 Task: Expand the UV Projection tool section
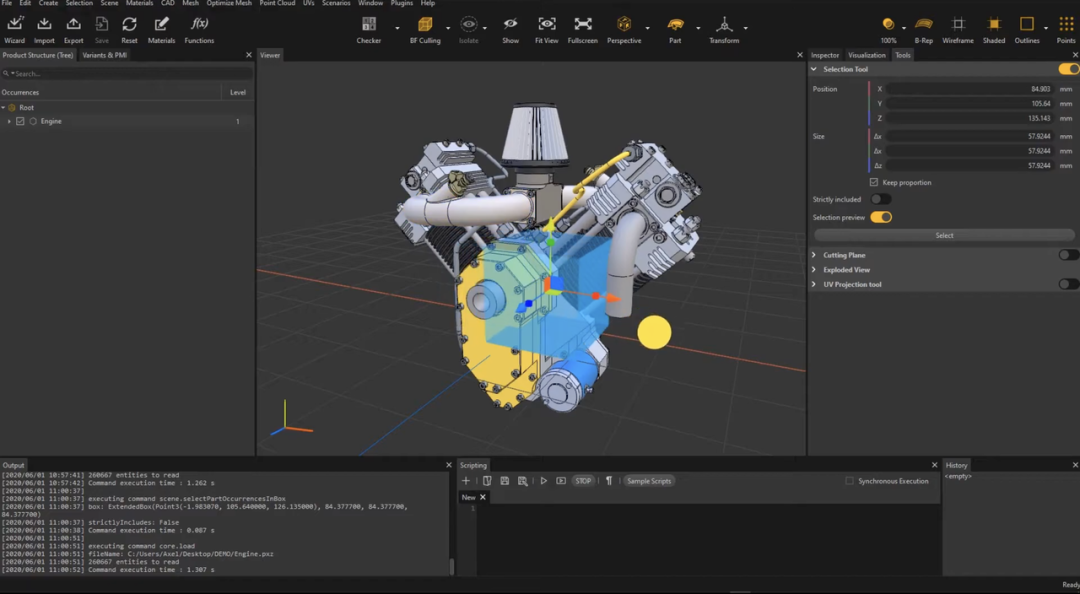[814, 285]
